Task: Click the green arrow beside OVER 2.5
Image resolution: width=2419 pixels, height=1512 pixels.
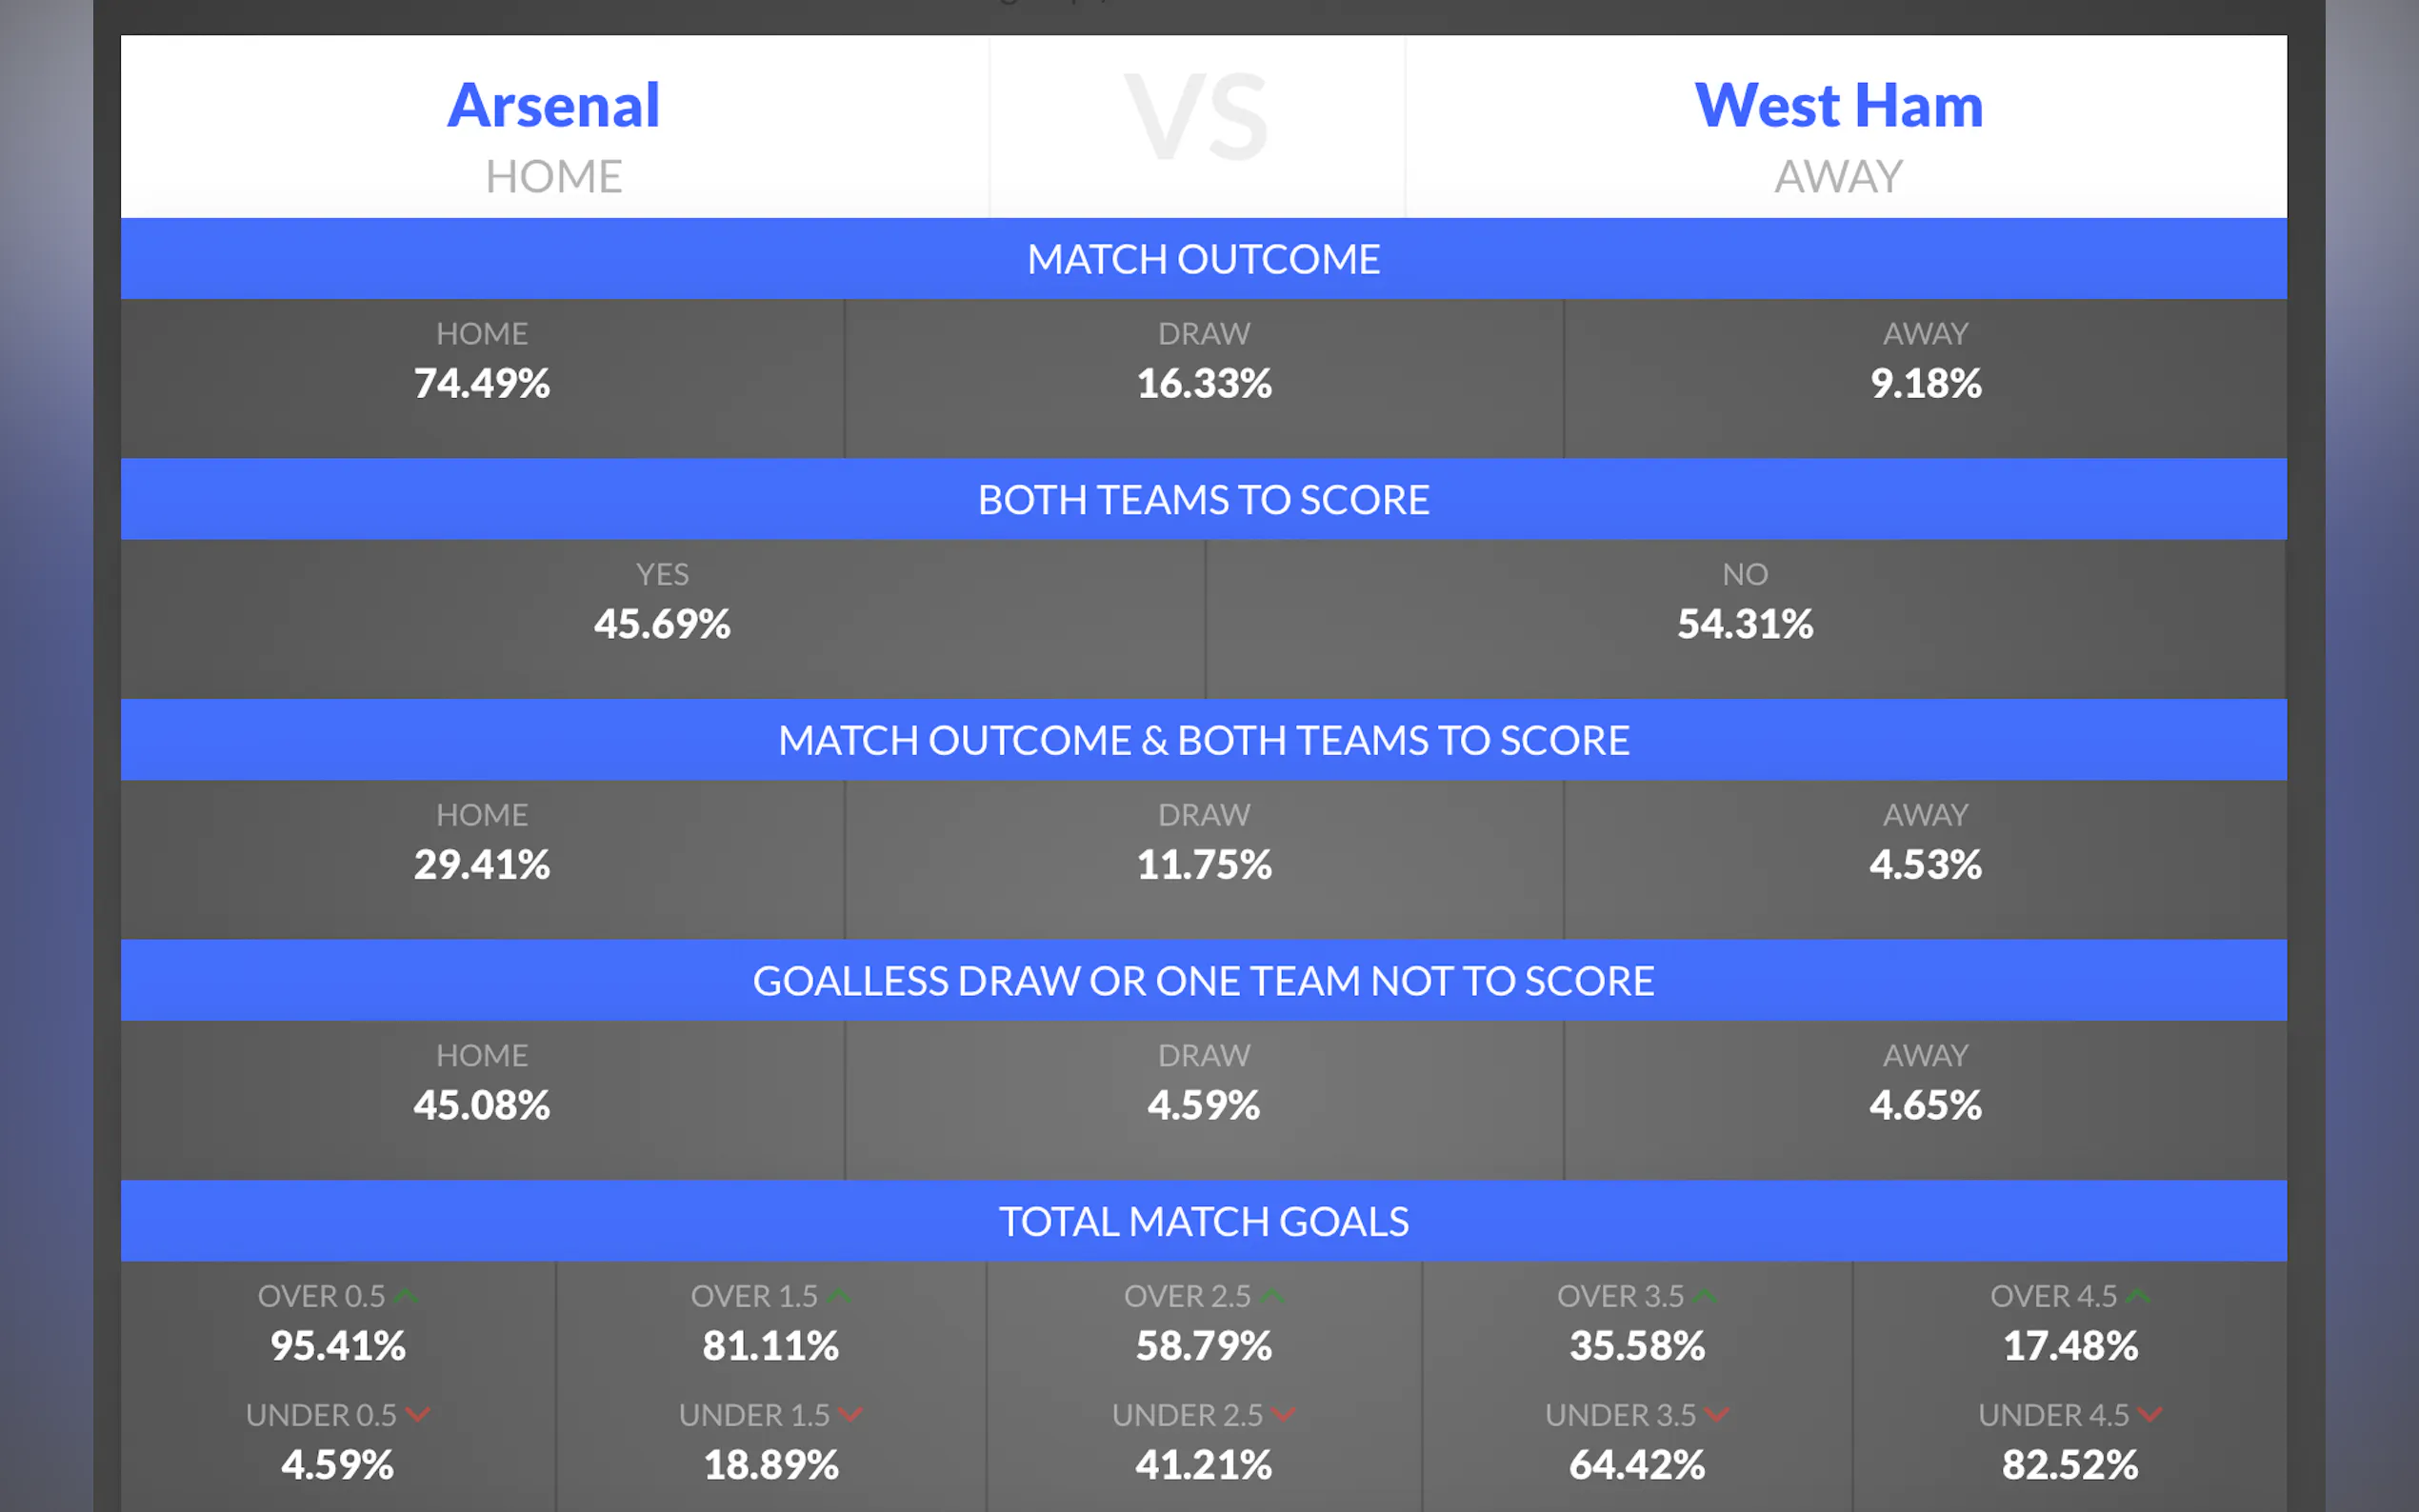Action: coord(1272,1296)
